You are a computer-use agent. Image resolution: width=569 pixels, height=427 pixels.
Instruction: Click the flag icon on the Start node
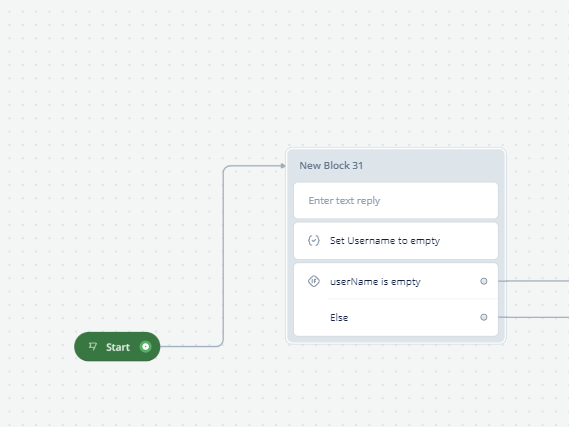click(x=93, y=346)
